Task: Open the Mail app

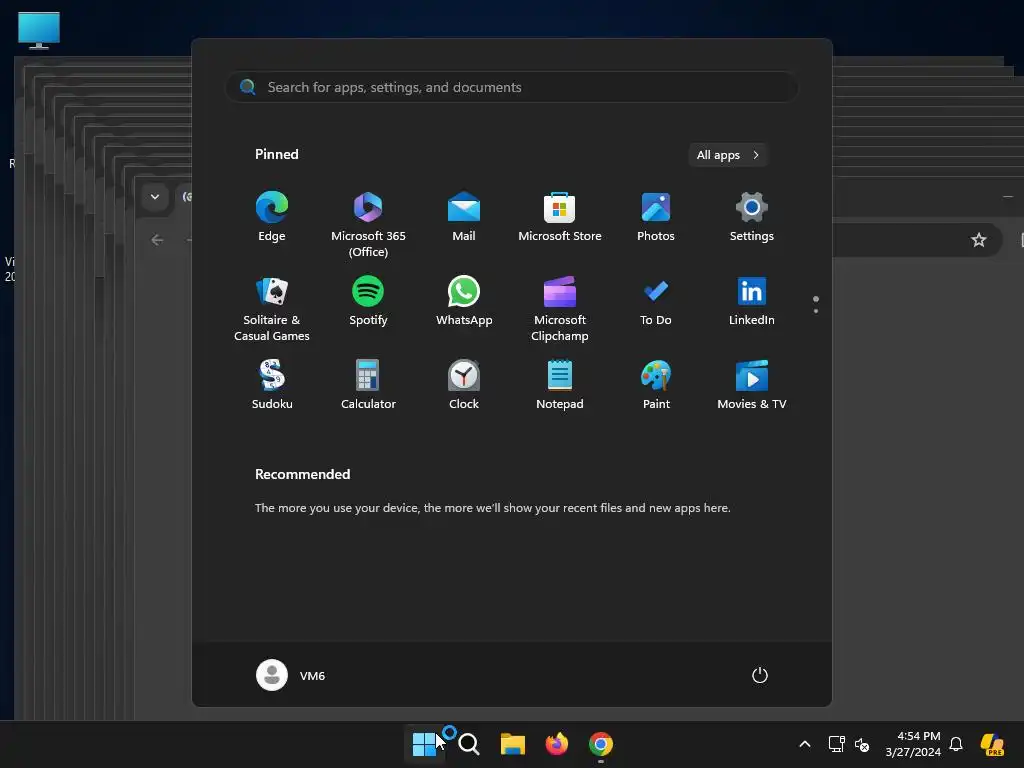Action: click(x=464, y=217)
